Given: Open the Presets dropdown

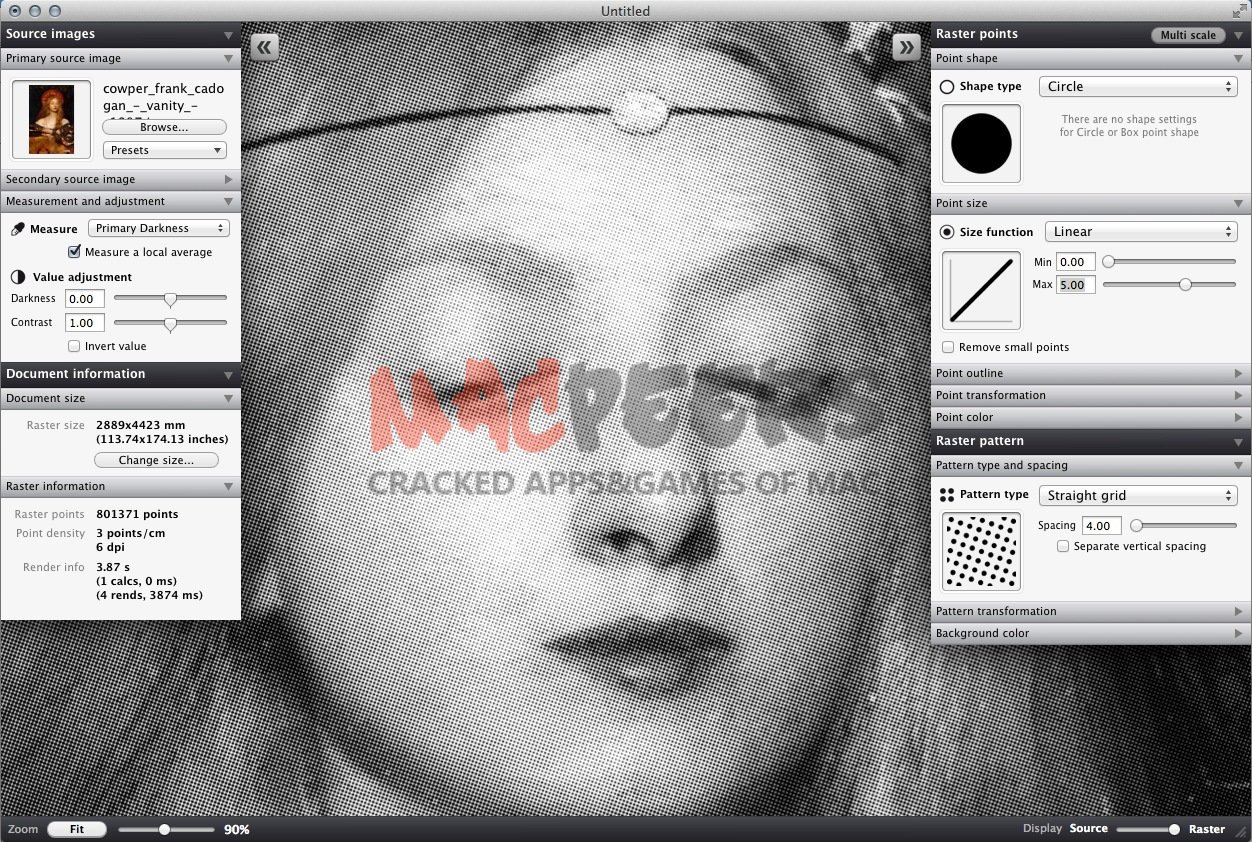Looking at the screenshot, I should click(164, 150).
